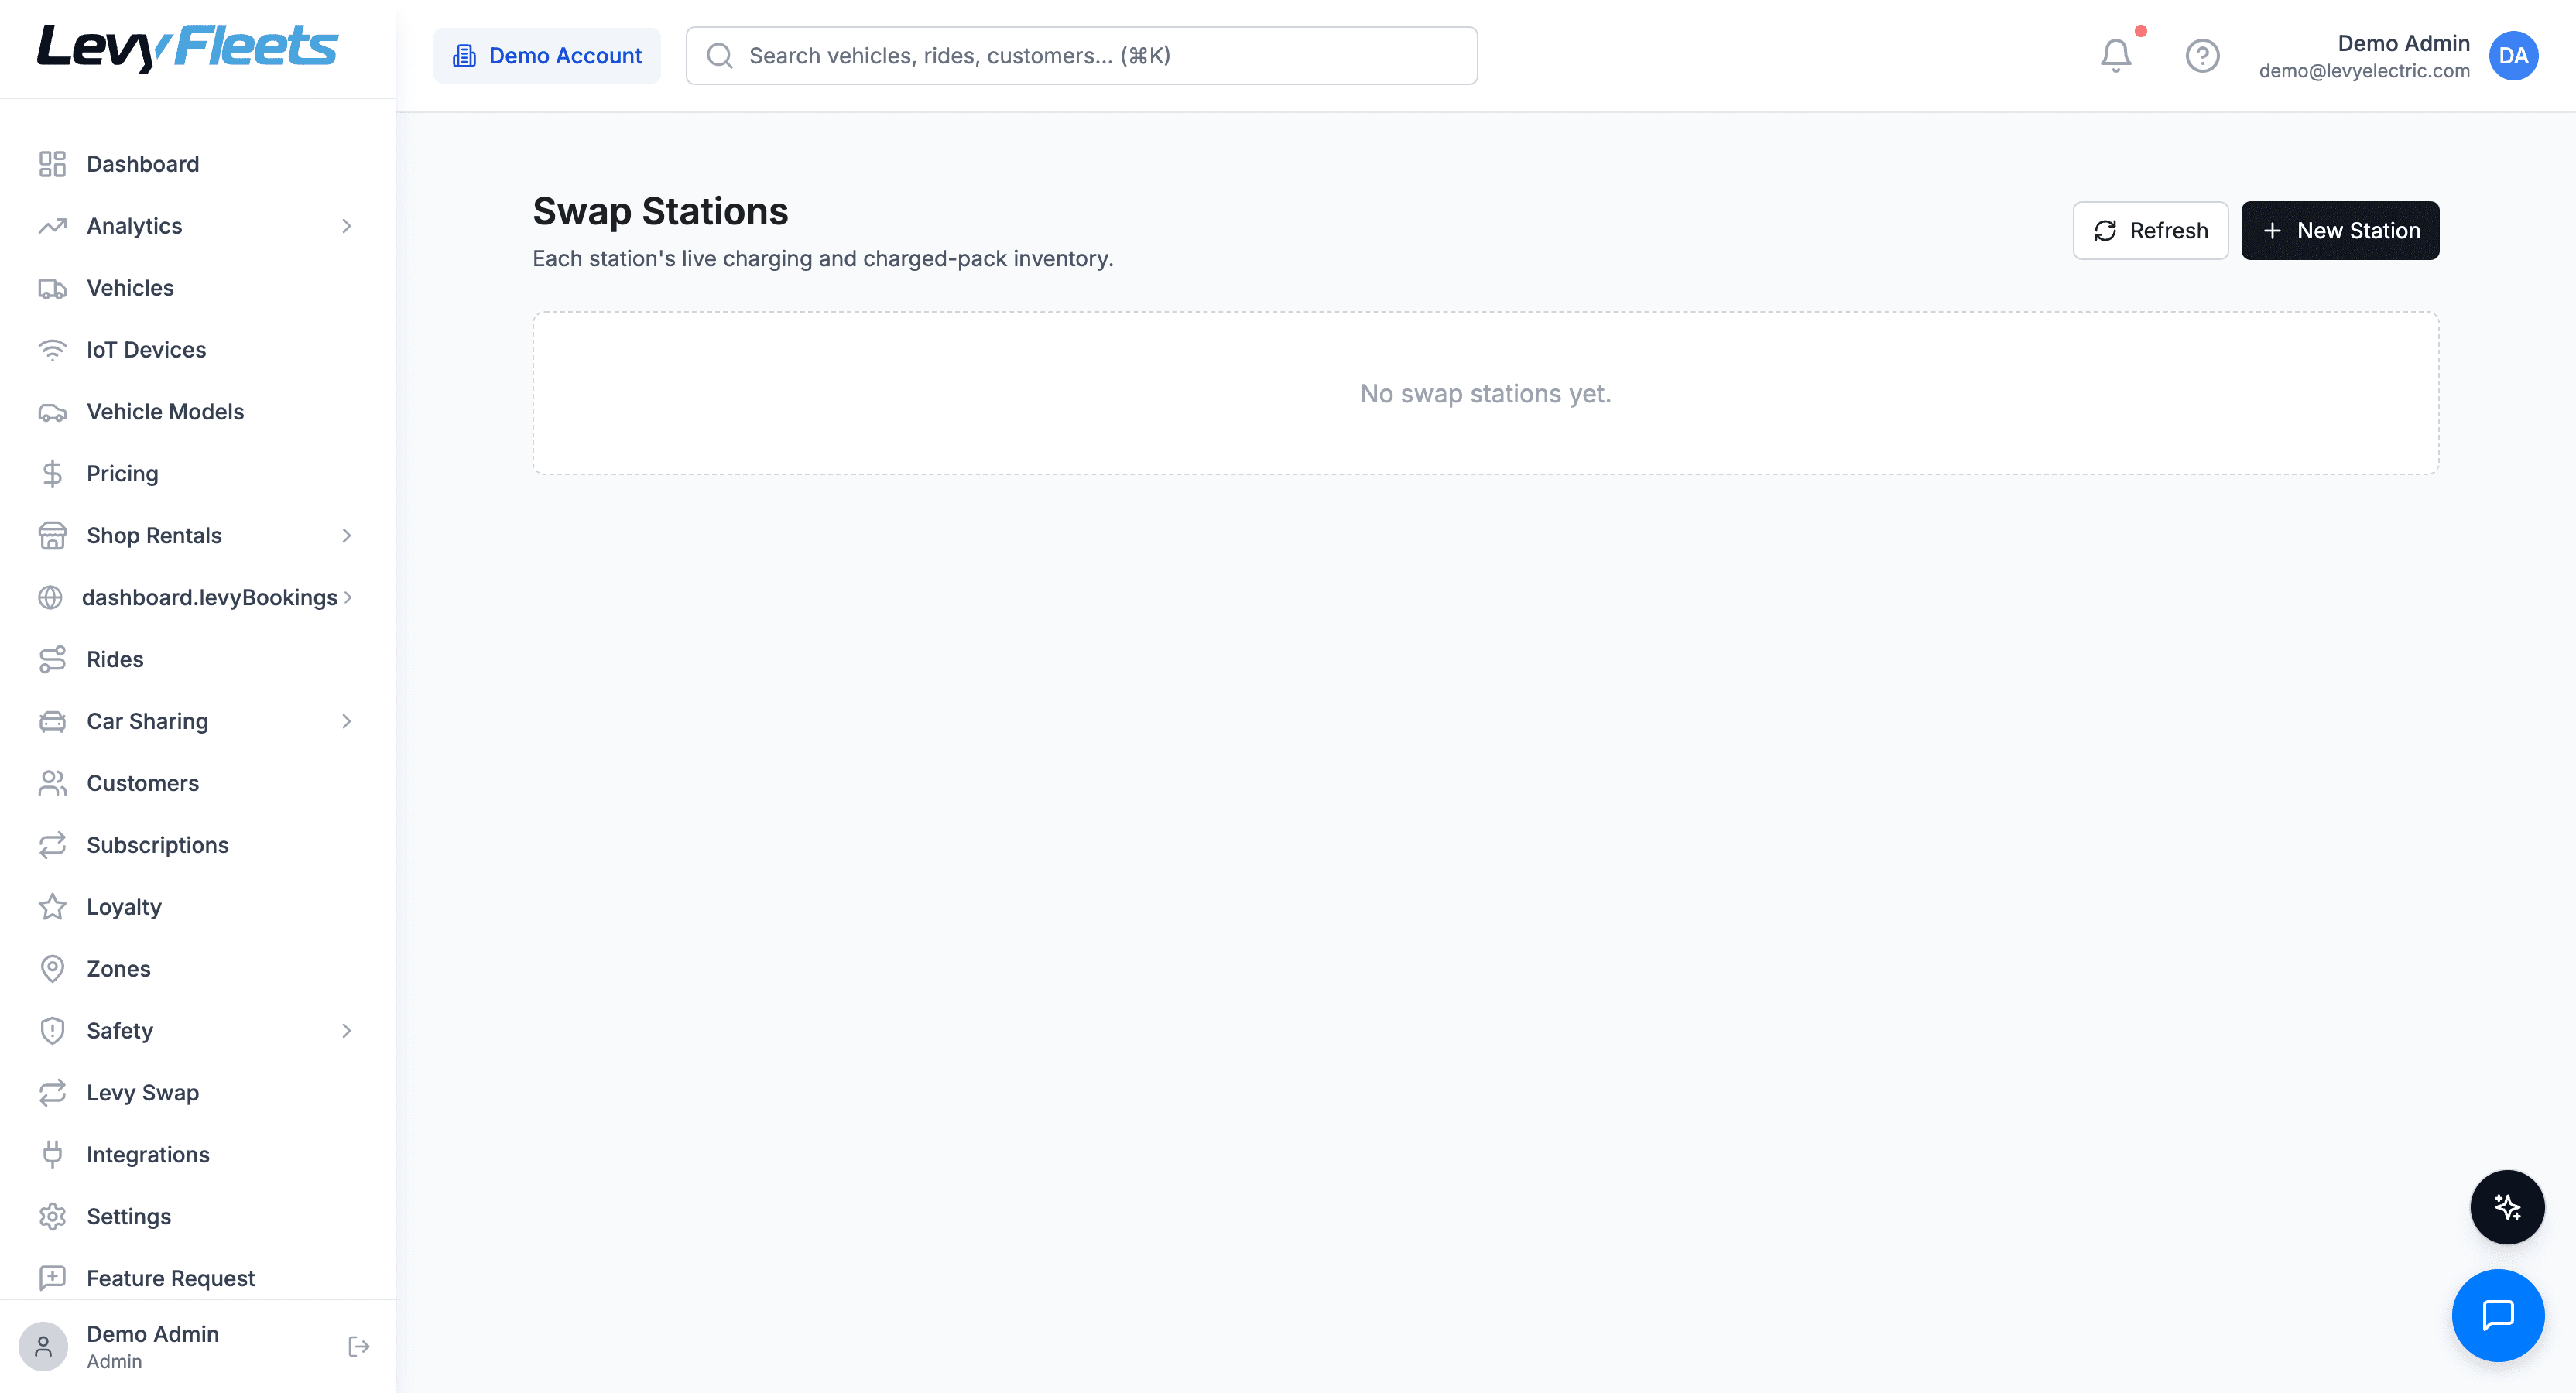Click the Settings gear icon
2576x1393 pixels.
(x=52, y=1218)
